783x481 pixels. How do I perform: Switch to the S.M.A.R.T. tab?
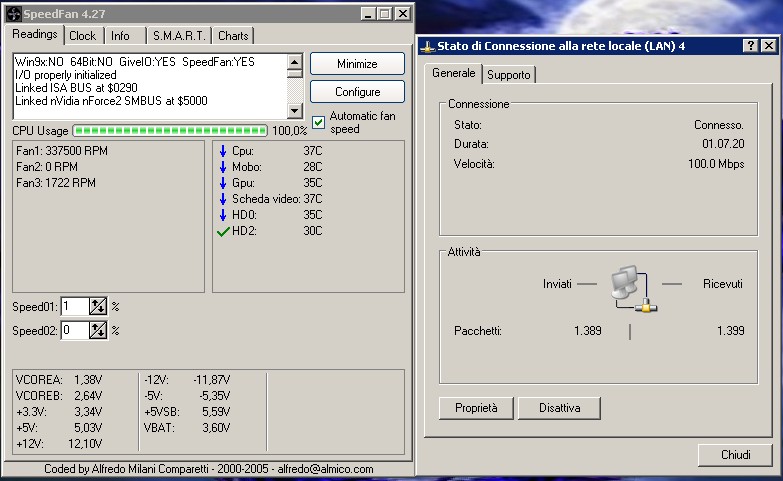(178, 36)
